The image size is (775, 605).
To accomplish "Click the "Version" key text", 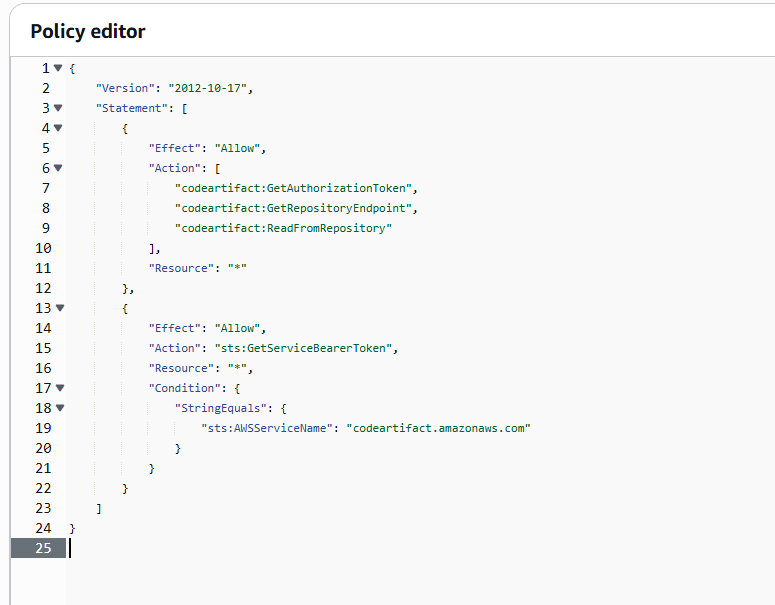I will click(x=125, y=88).
